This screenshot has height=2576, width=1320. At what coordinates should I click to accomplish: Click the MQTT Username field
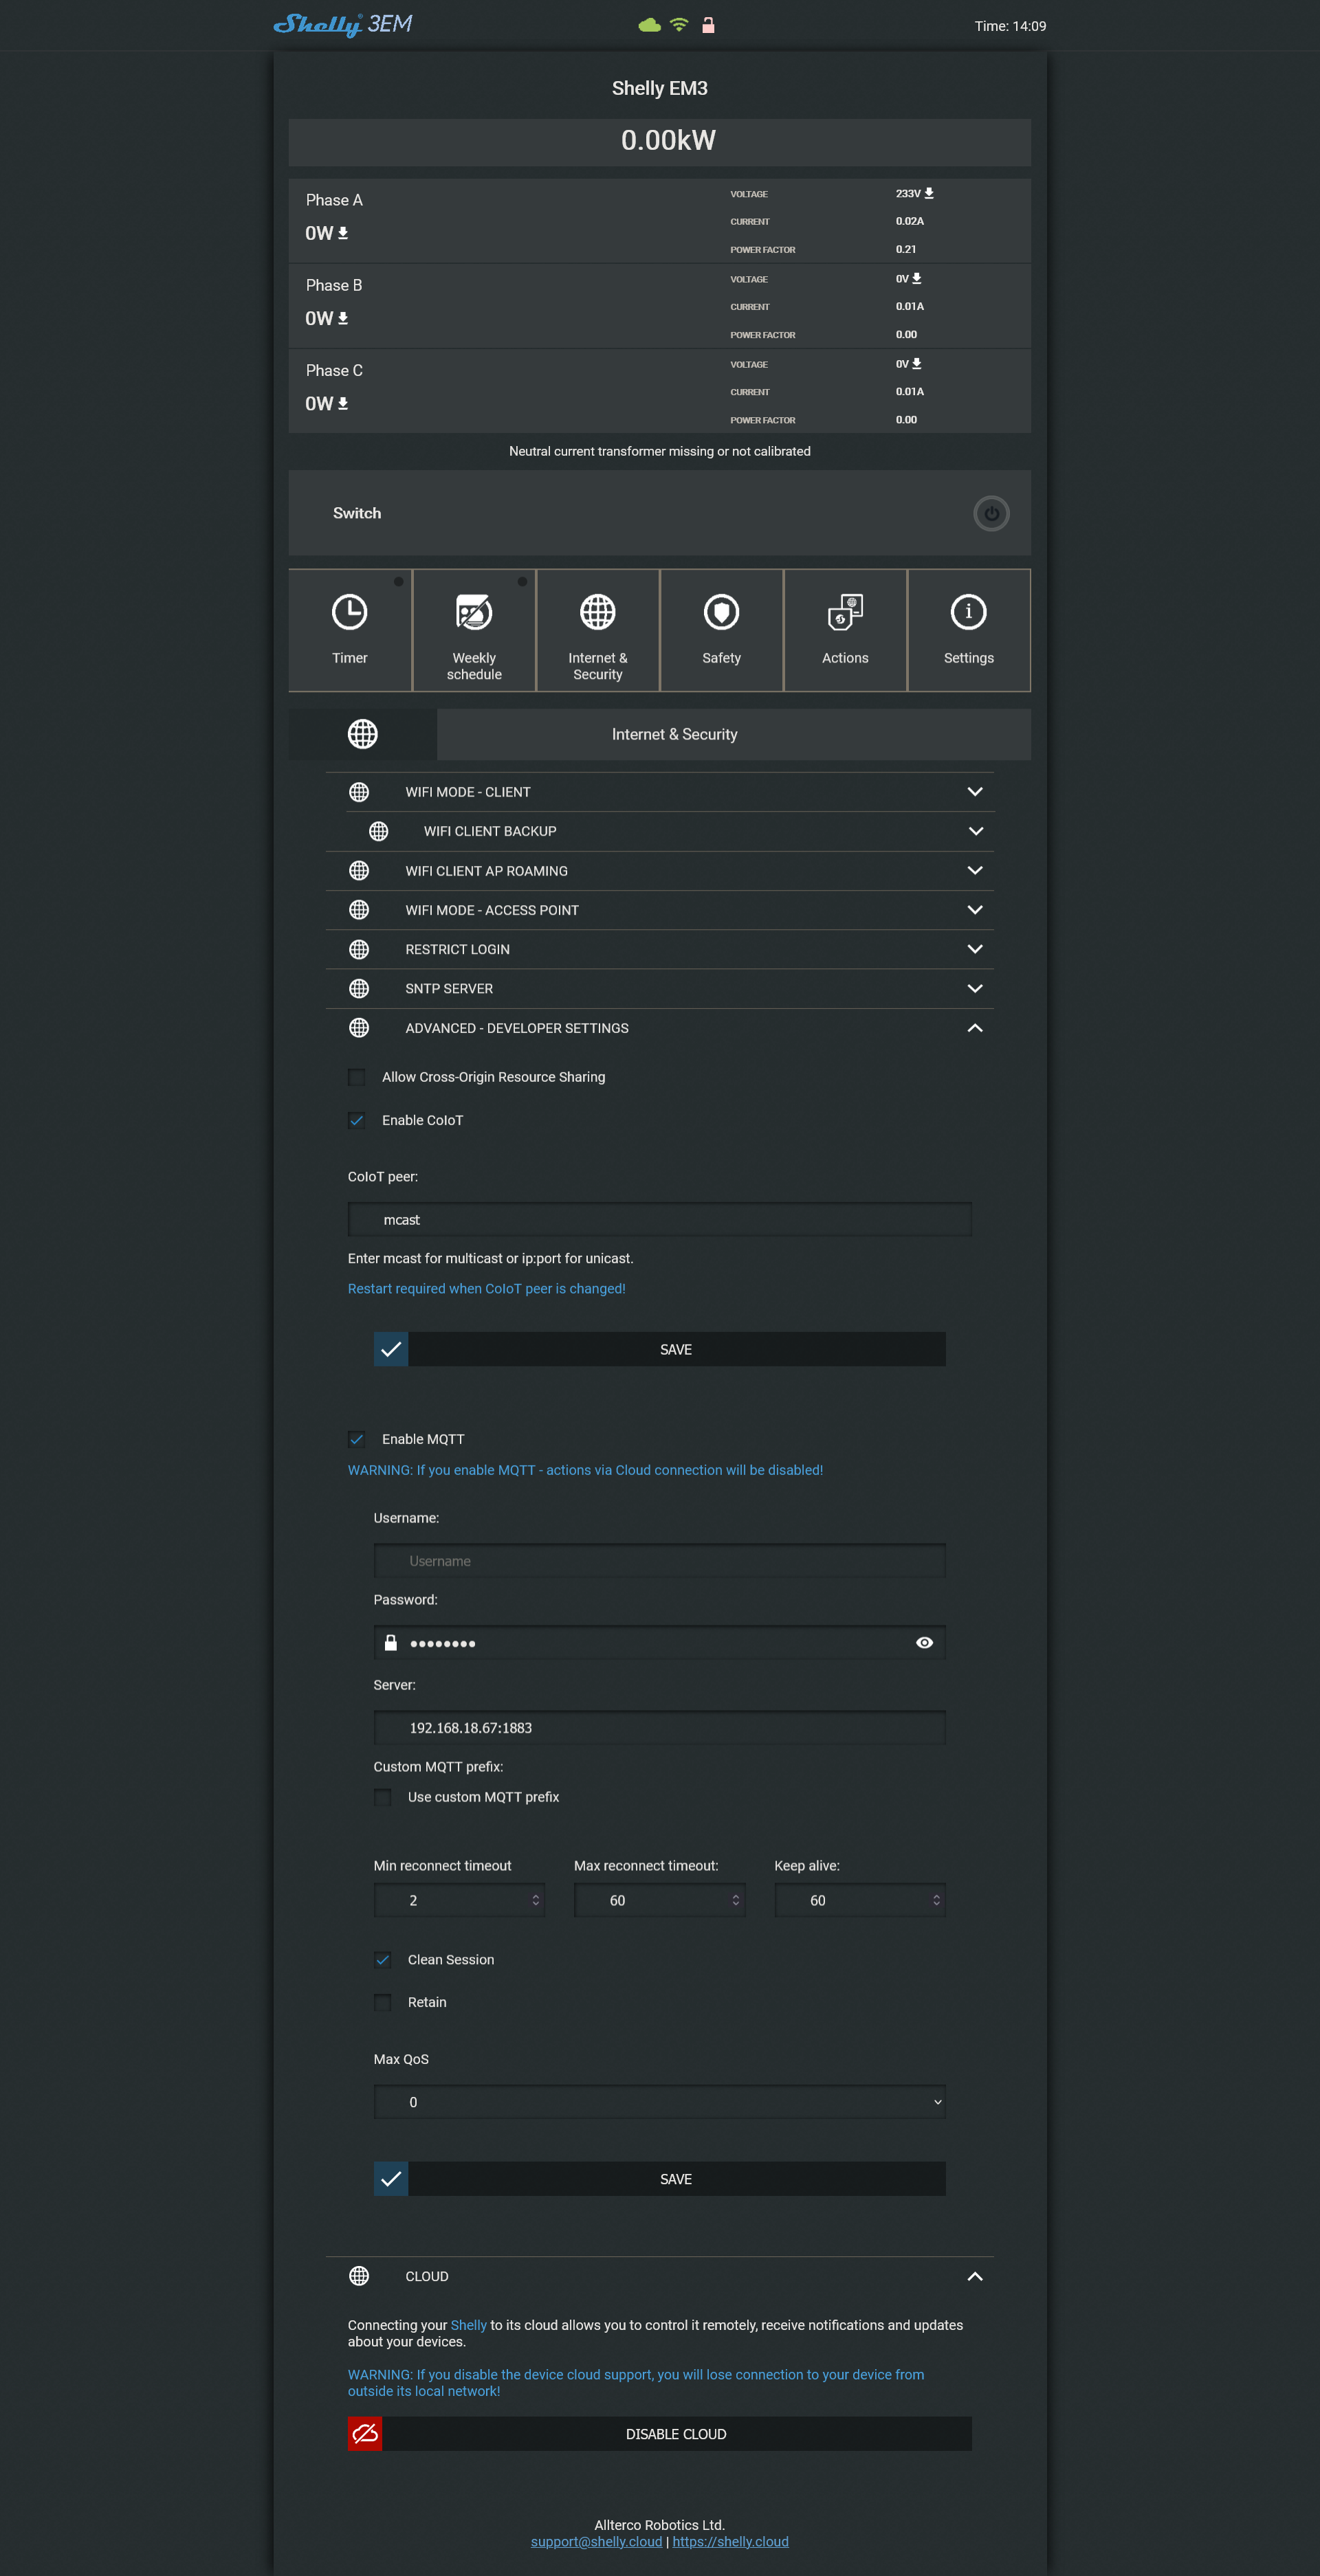tap(660, 1561)
